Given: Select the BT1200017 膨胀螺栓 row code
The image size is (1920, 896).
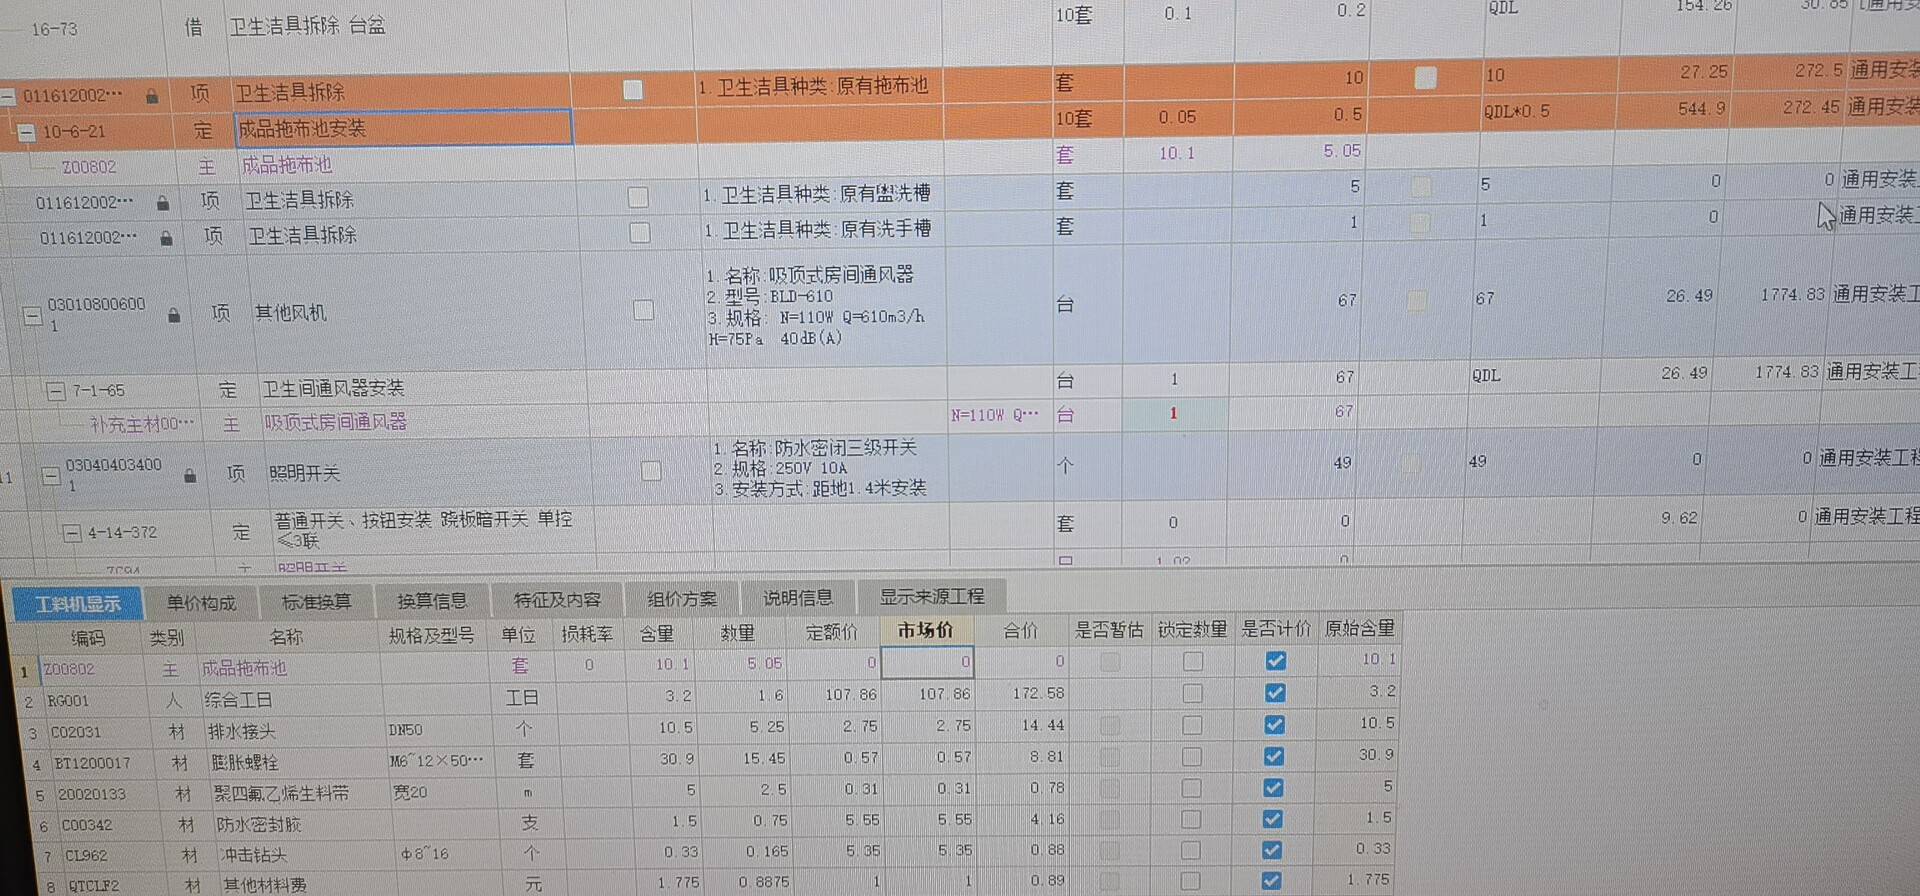Looking at the screenshot, I should tap(92, 763).
